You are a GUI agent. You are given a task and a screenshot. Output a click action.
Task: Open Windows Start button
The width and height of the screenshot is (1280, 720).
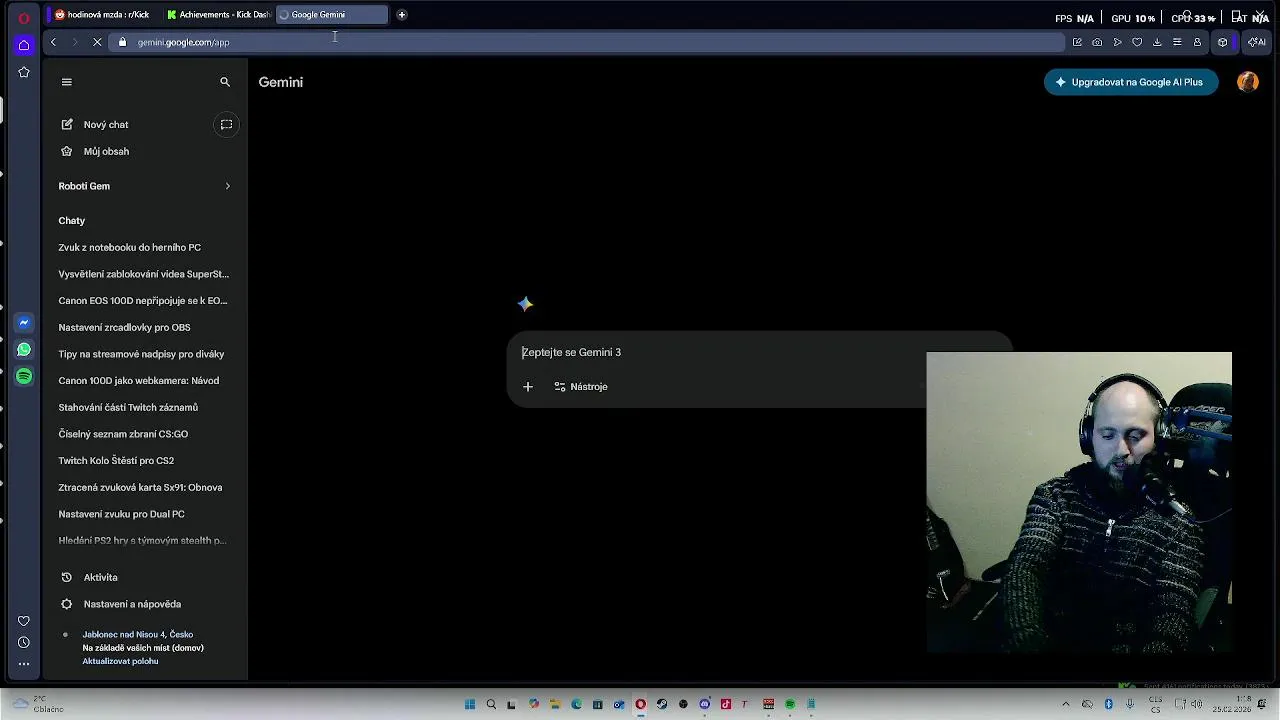[470, 704]
